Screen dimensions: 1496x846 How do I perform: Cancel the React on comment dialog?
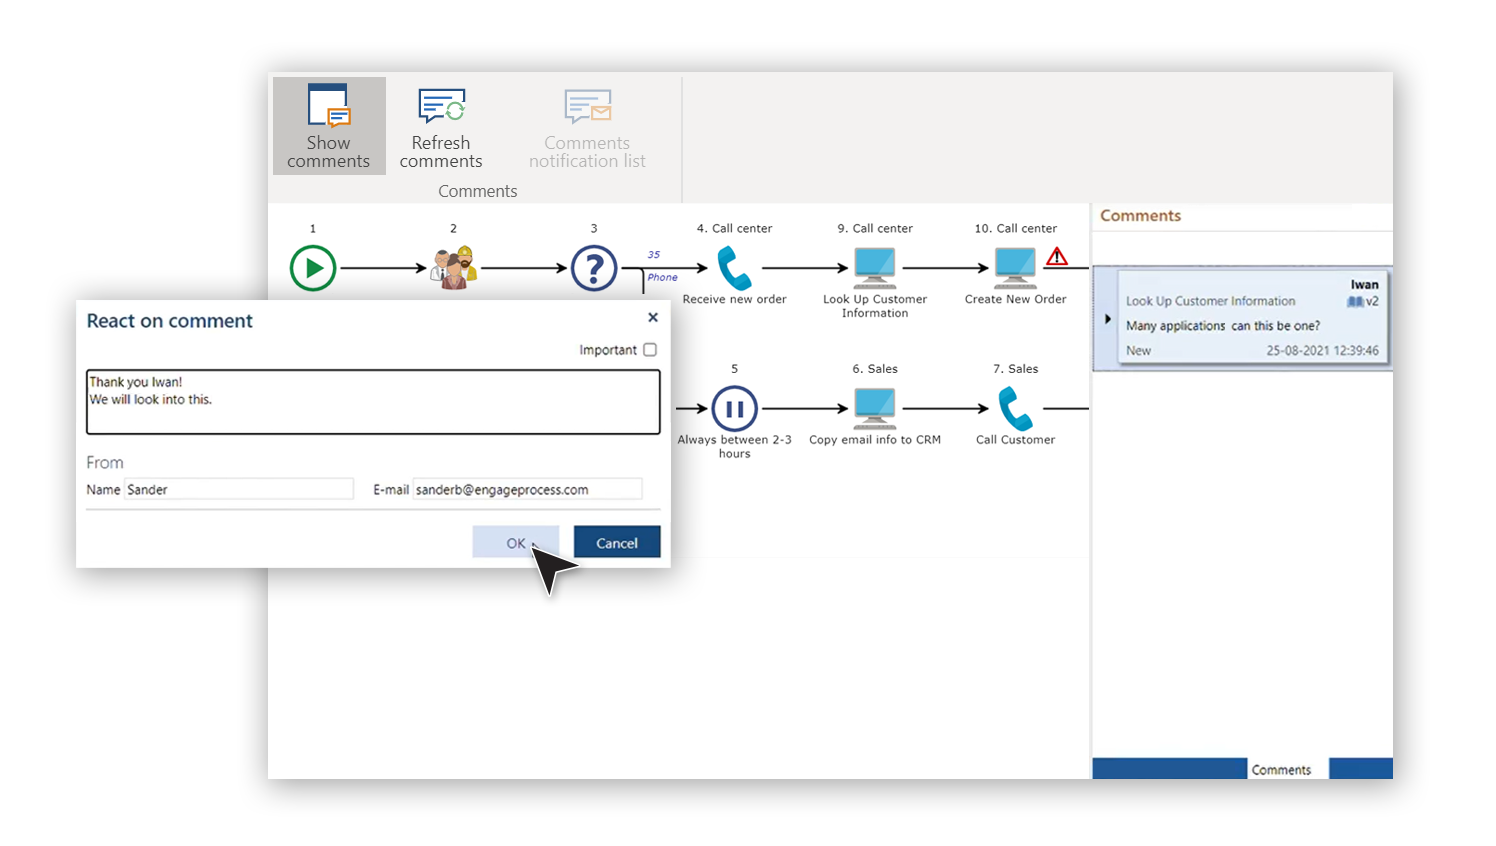pos(616,542)
